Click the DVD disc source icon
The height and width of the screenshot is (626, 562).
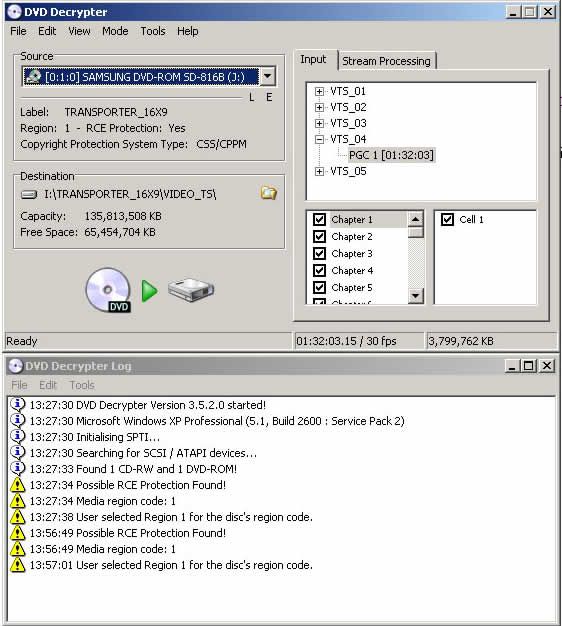point(108,290)
